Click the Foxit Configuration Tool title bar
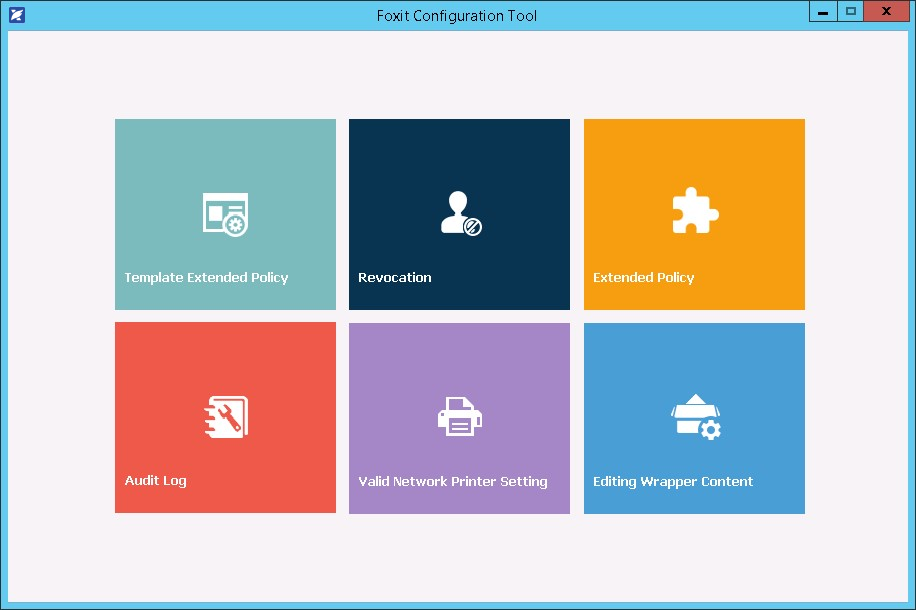This screenshot has width=916, height=610. click(x=457, y=15)
